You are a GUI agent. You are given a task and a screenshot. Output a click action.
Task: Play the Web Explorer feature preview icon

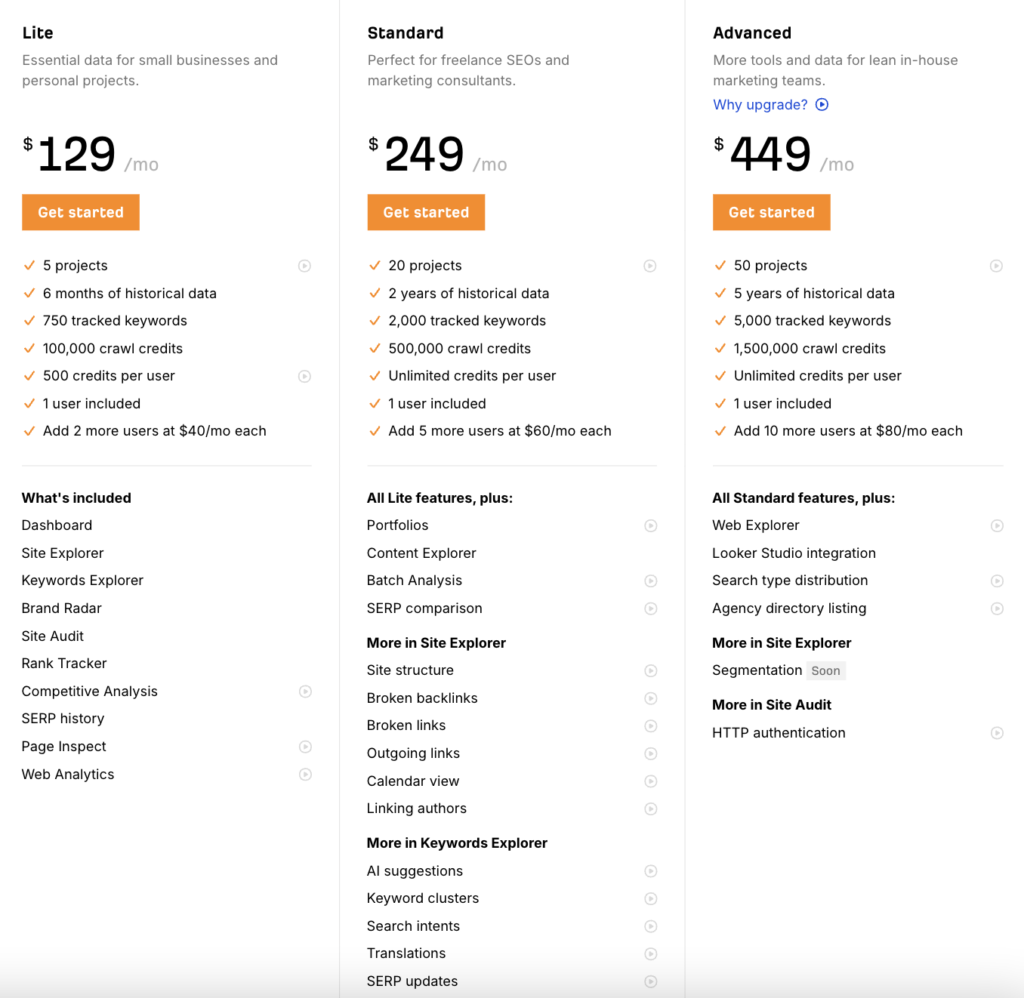pos(997,526)
